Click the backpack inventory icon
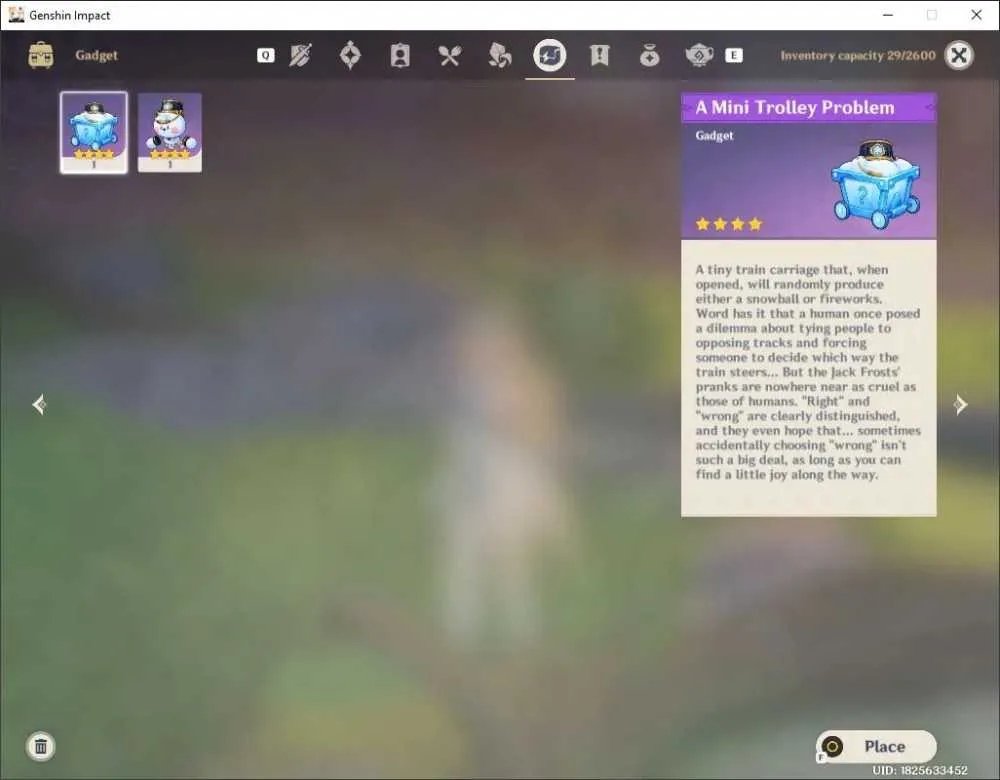This screenshot has width=1000, height=780. coord(41,55)
